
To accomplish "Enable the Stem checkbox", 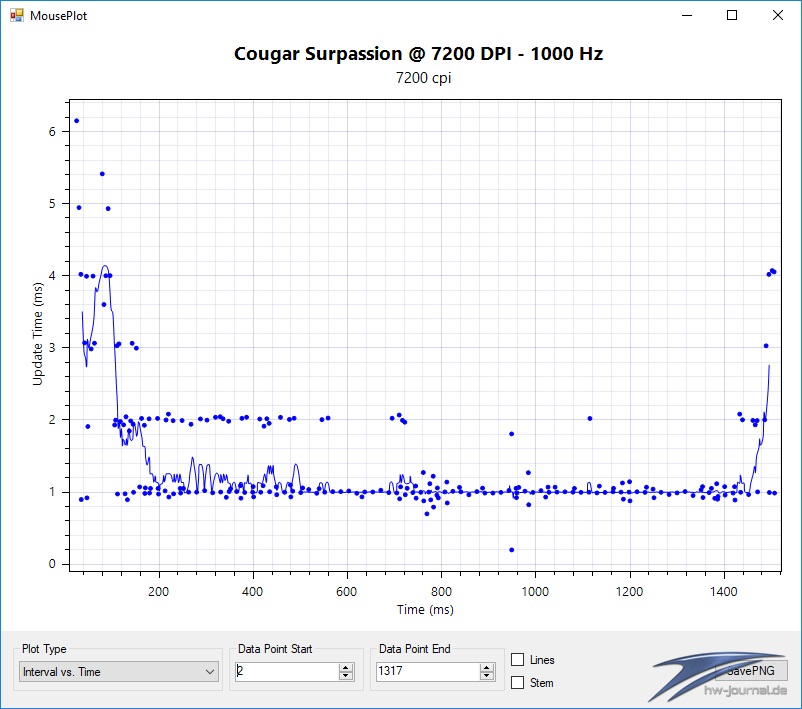I will tap(517, 682).
